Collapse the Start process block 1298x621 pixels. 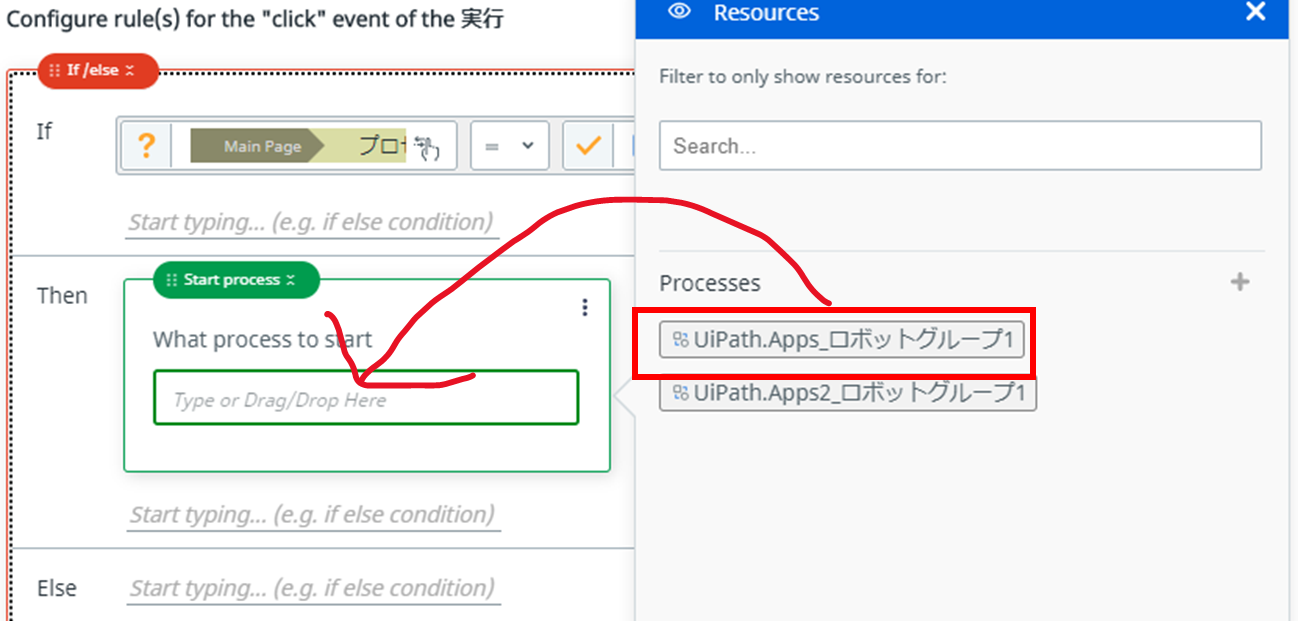(291, 280)
